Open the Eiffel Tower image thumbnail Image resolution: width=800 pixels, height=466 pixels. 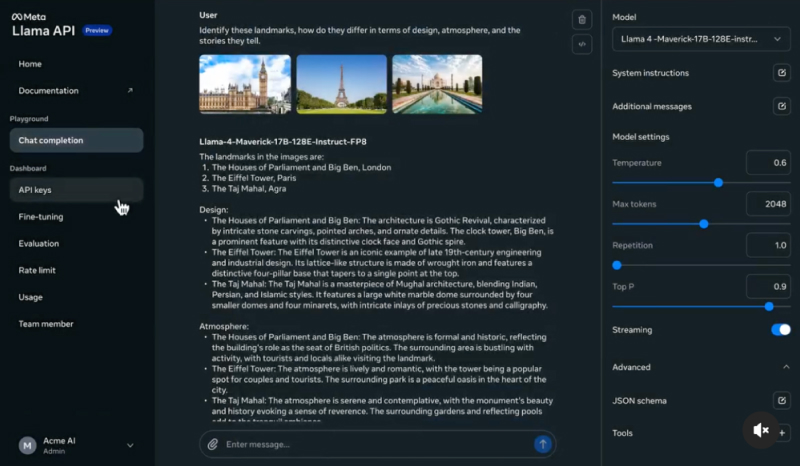[341, 84]
